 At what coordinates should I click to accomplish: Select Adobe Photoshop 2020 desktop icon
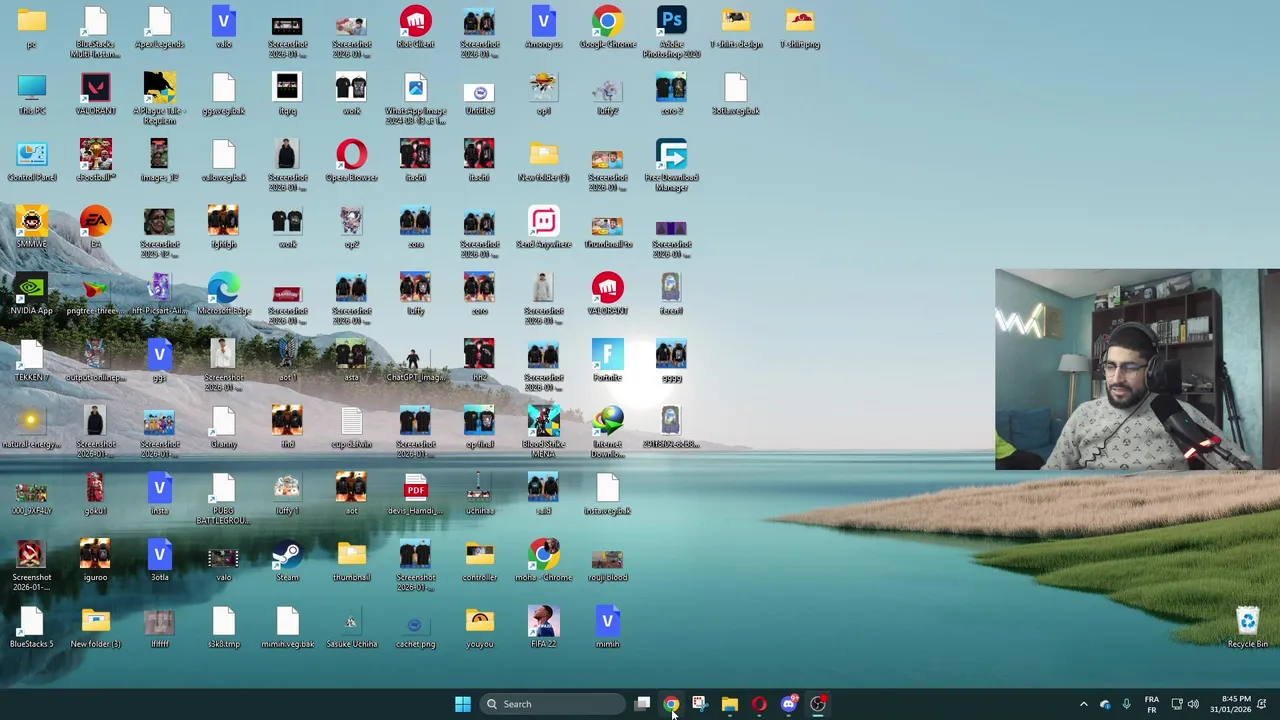(x=671, y=32)
